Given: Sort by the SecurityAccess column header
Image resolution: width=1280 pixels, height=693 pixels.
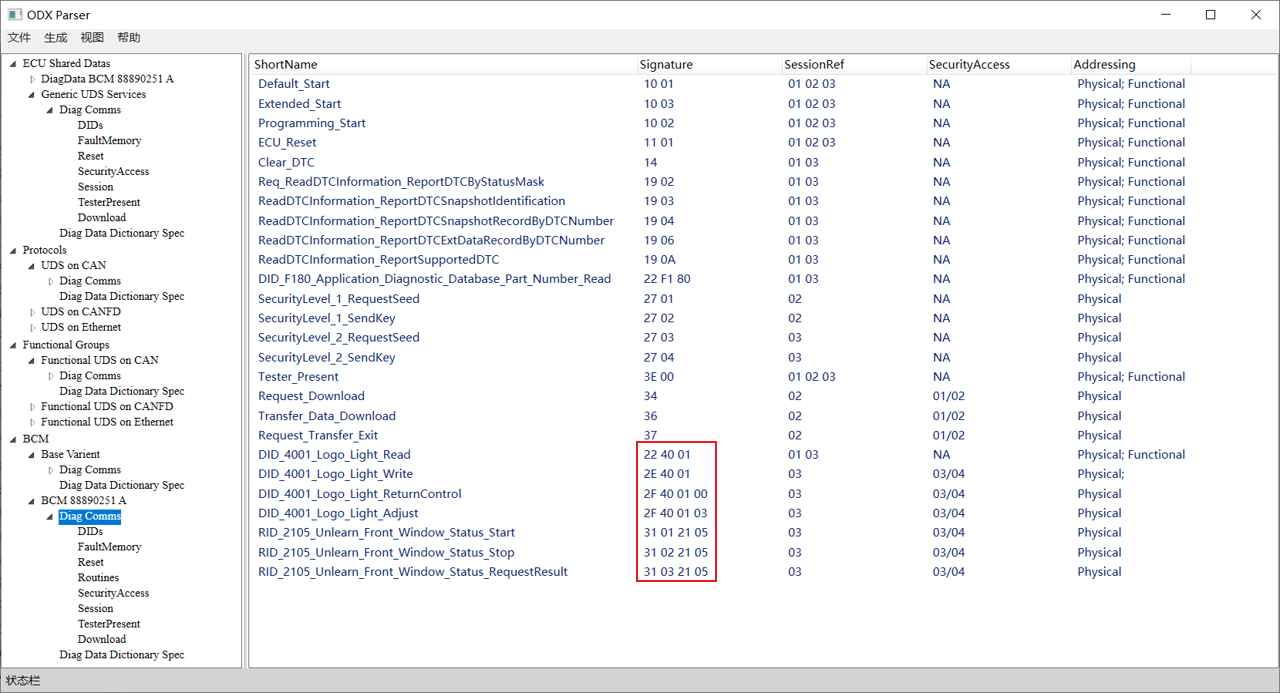Looking at the screenshot, I should coord(969,64).
